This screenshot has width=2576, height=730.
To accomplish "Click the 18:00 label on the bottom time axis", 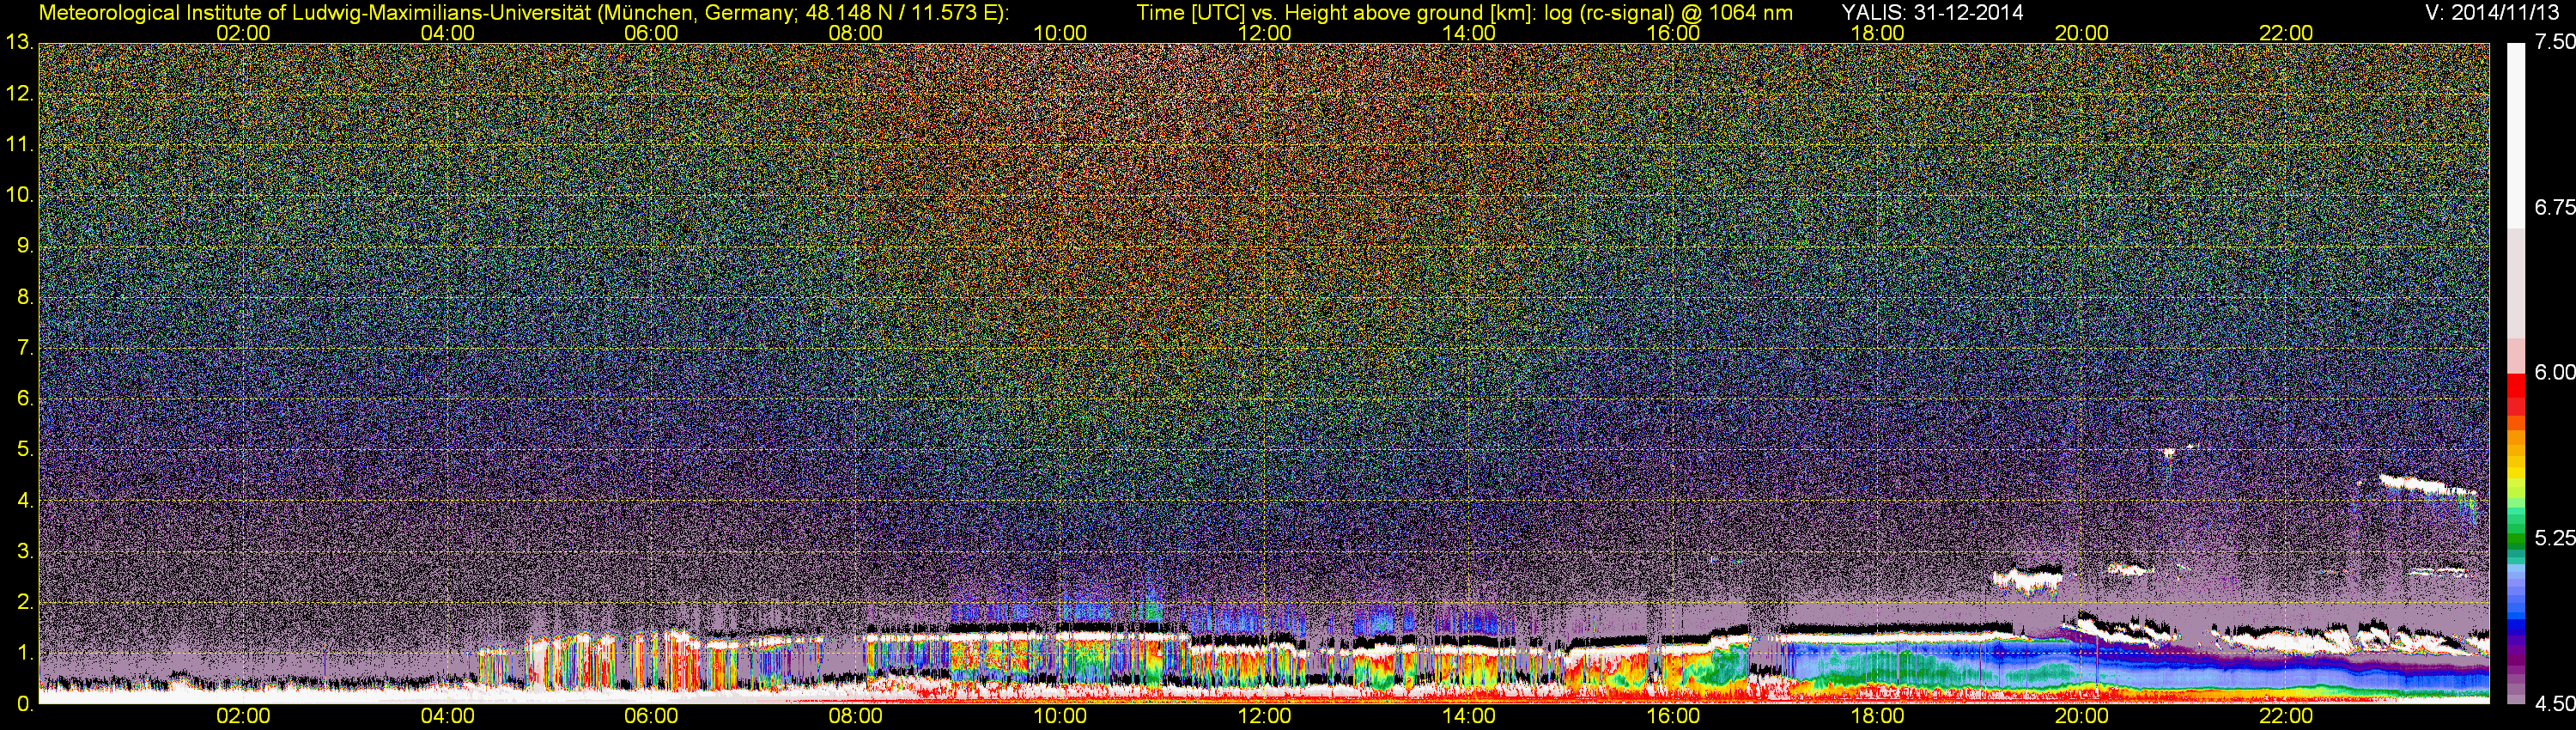I will click(1877, 716).
